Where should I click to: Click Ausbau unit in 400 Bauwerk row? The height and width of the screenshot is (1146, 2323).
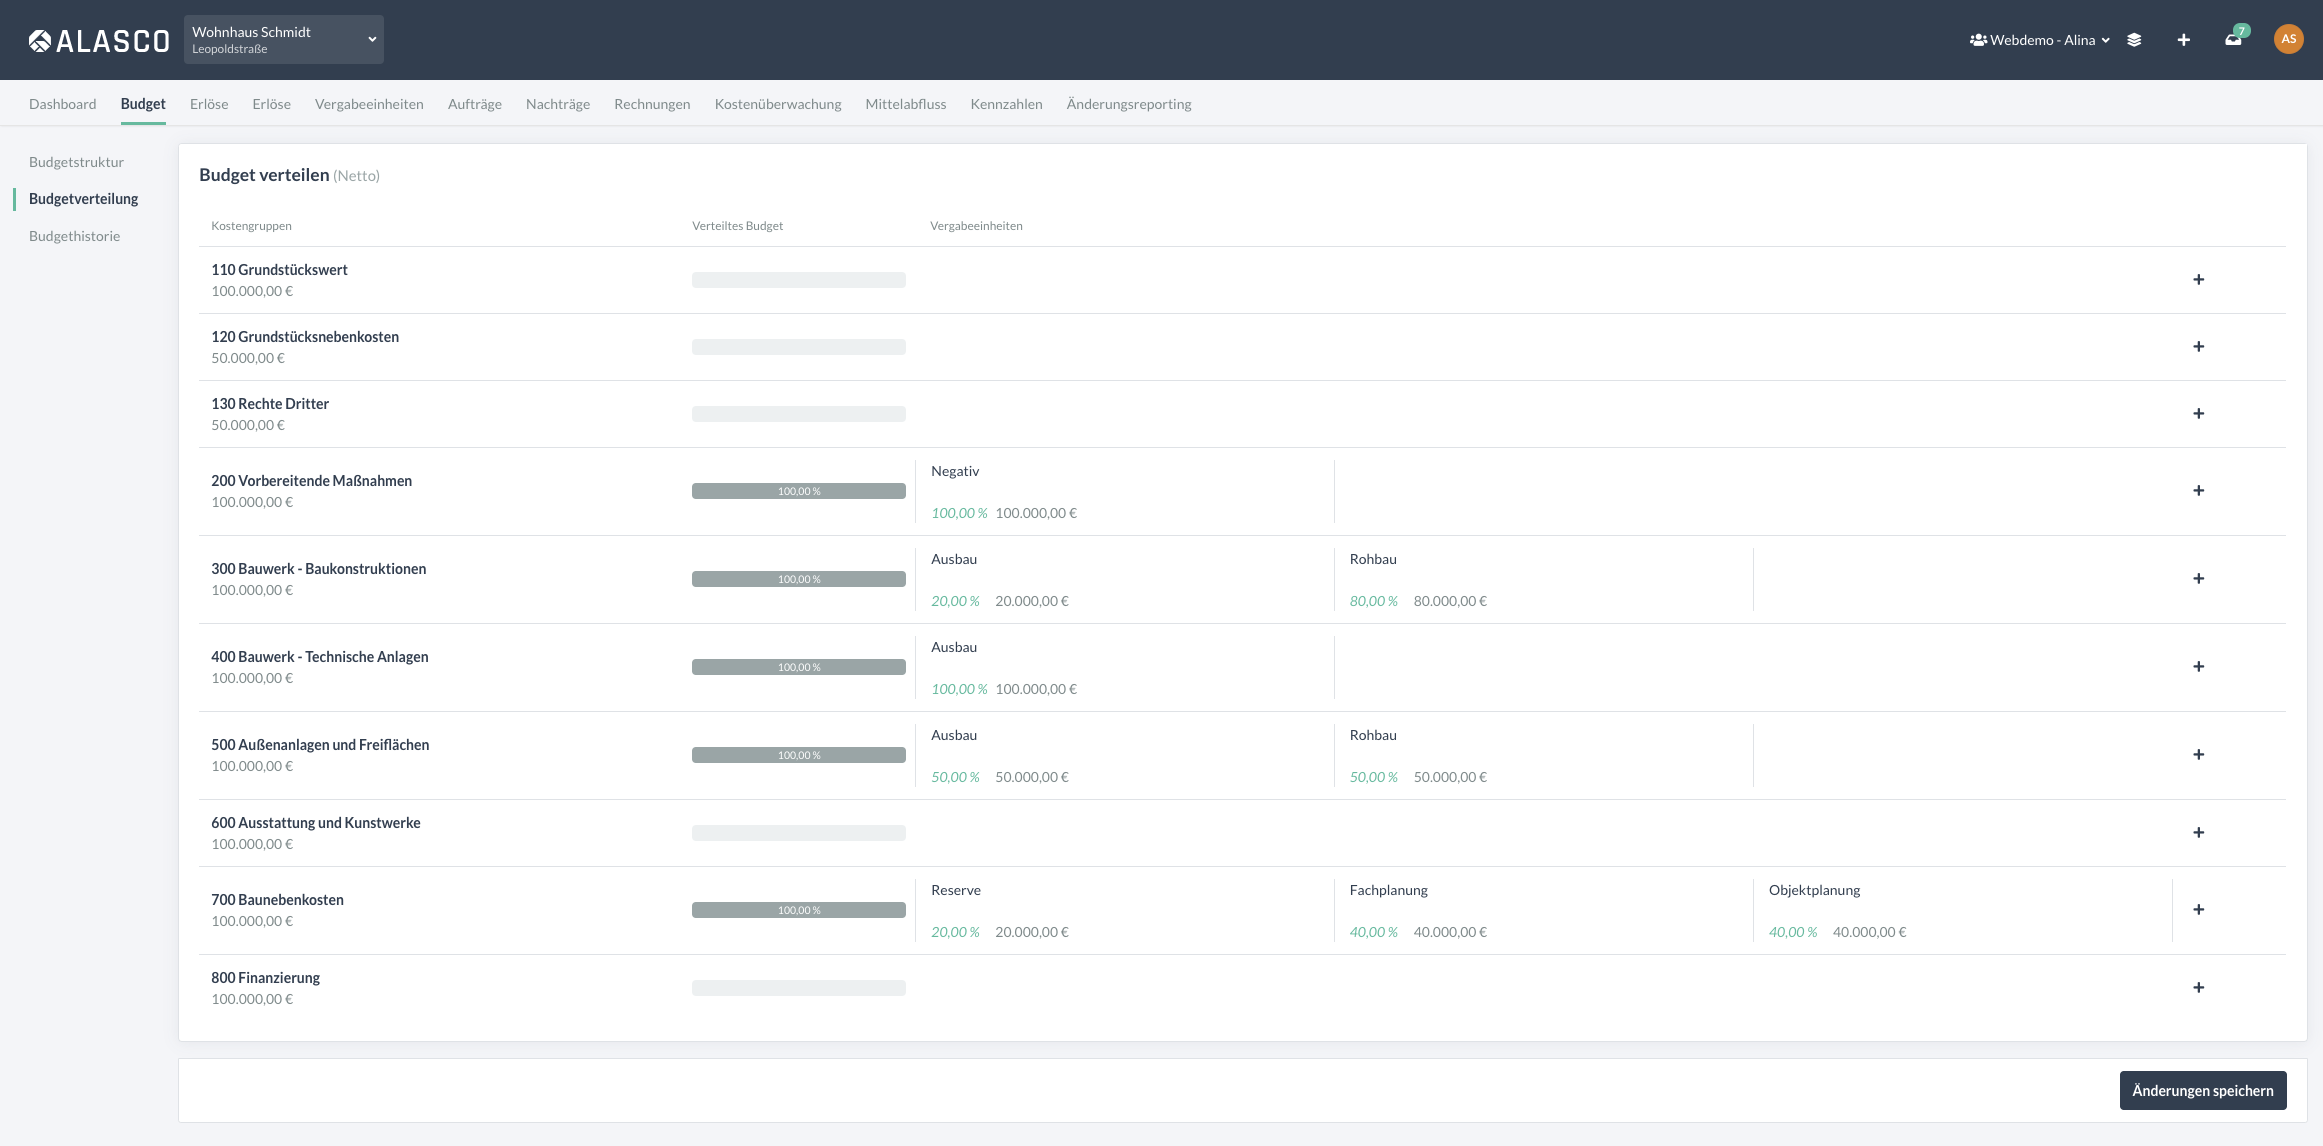pyautogui.click(x=954, y=647)
